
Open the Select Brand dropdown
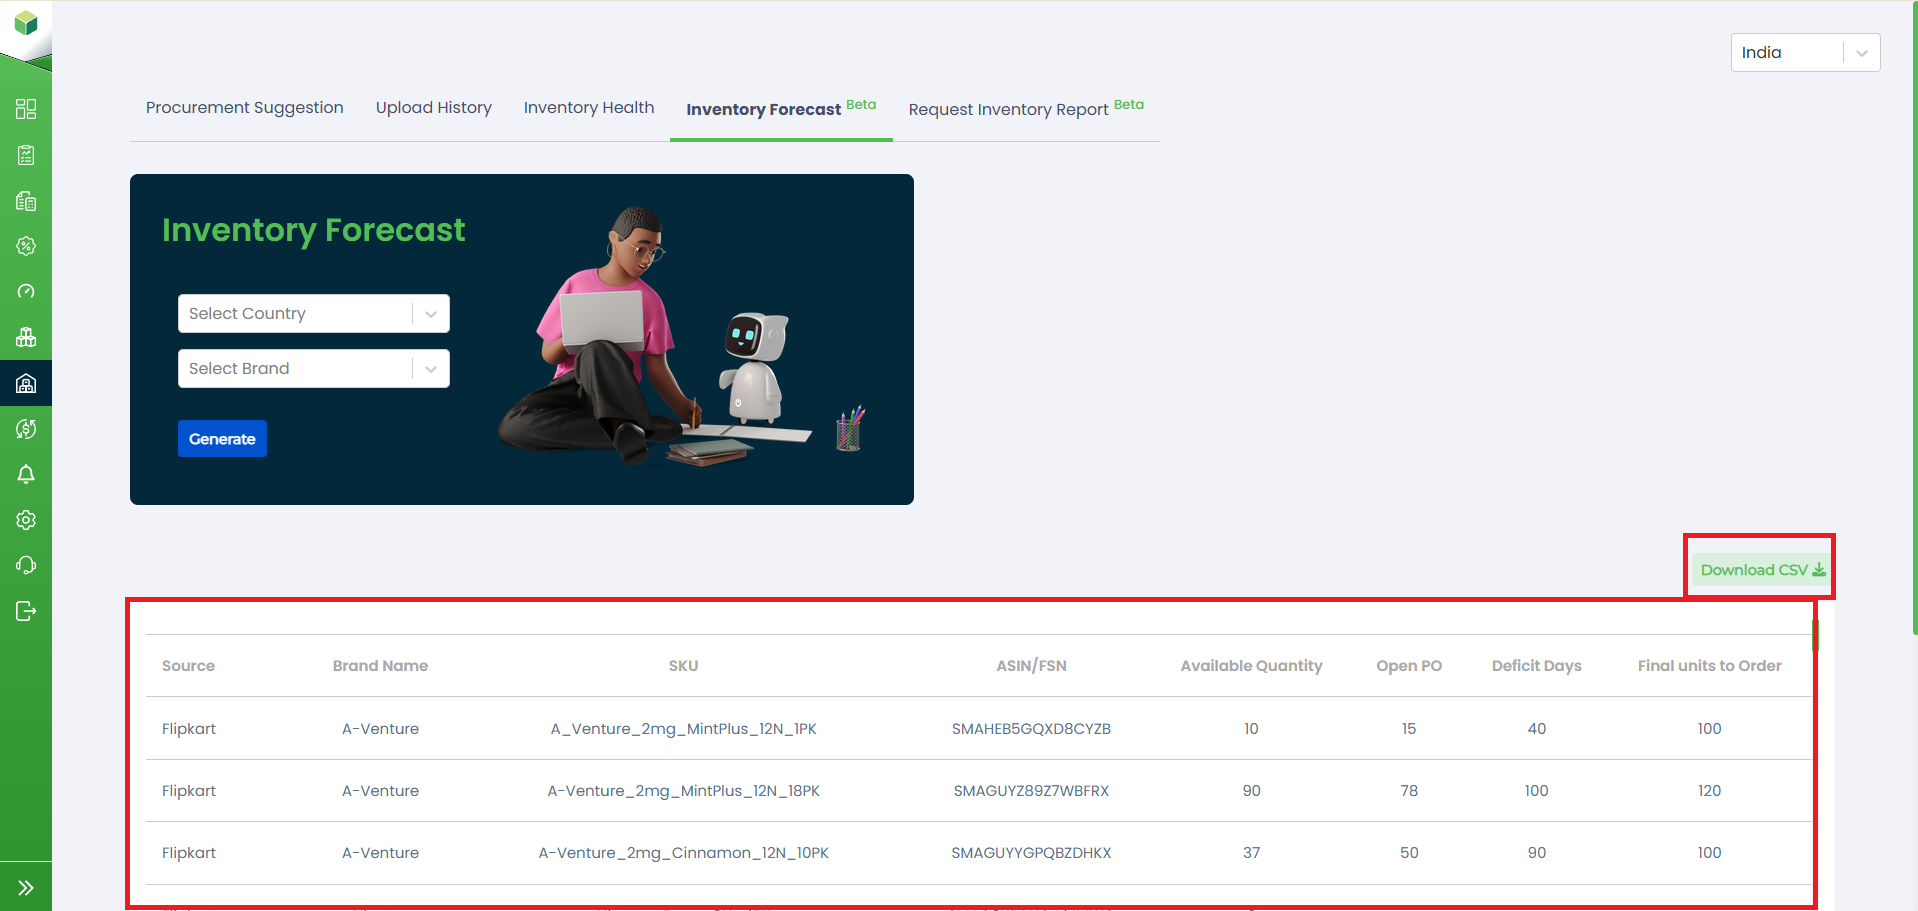[313, 369]
